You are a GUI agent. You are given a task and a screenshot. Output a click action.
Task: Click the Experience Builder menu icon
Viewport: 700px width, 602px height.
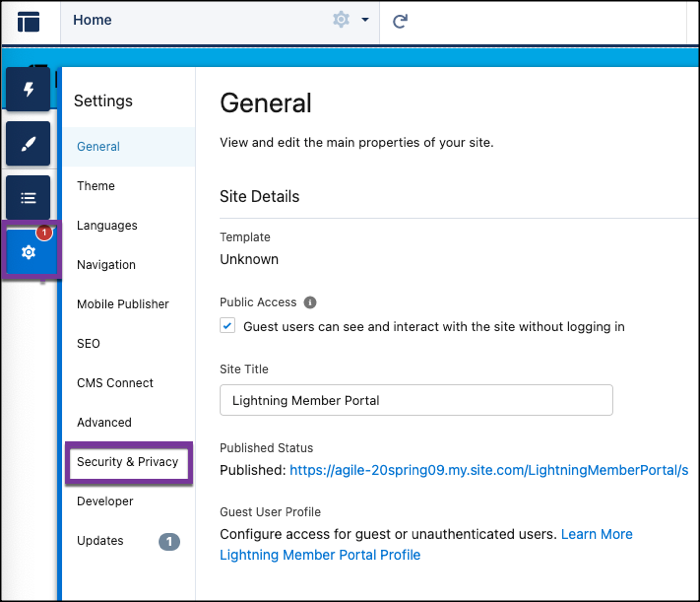point(29,21)
